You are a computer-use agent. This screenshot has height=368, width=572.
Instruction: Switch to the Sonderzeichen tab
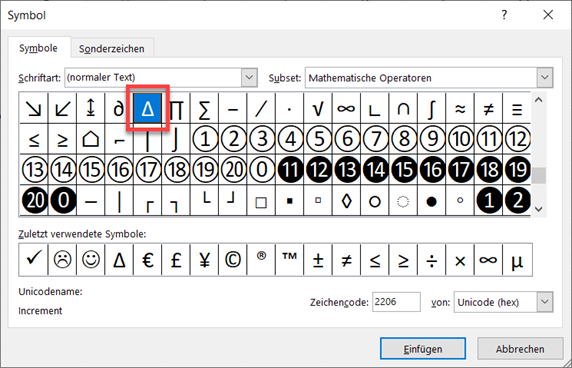[112, 49]
